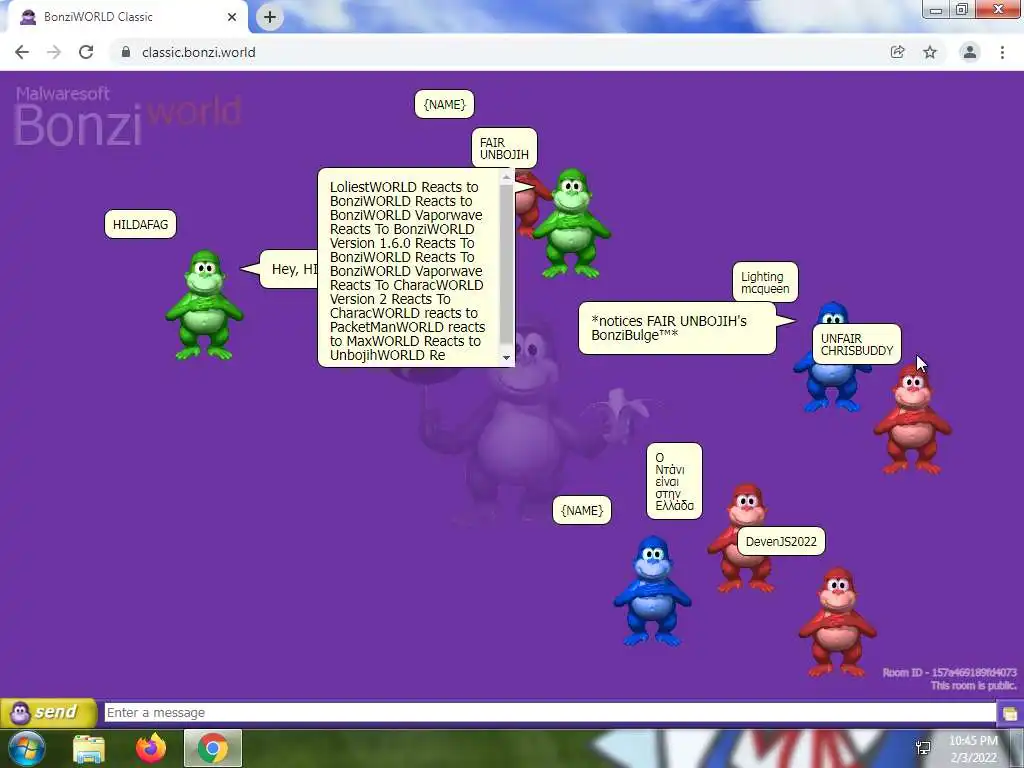Image resolution: width=1024 pixels, height=768 pixels.
Task: Open the Chrome profile icon
Action: (x=970, y=52)
